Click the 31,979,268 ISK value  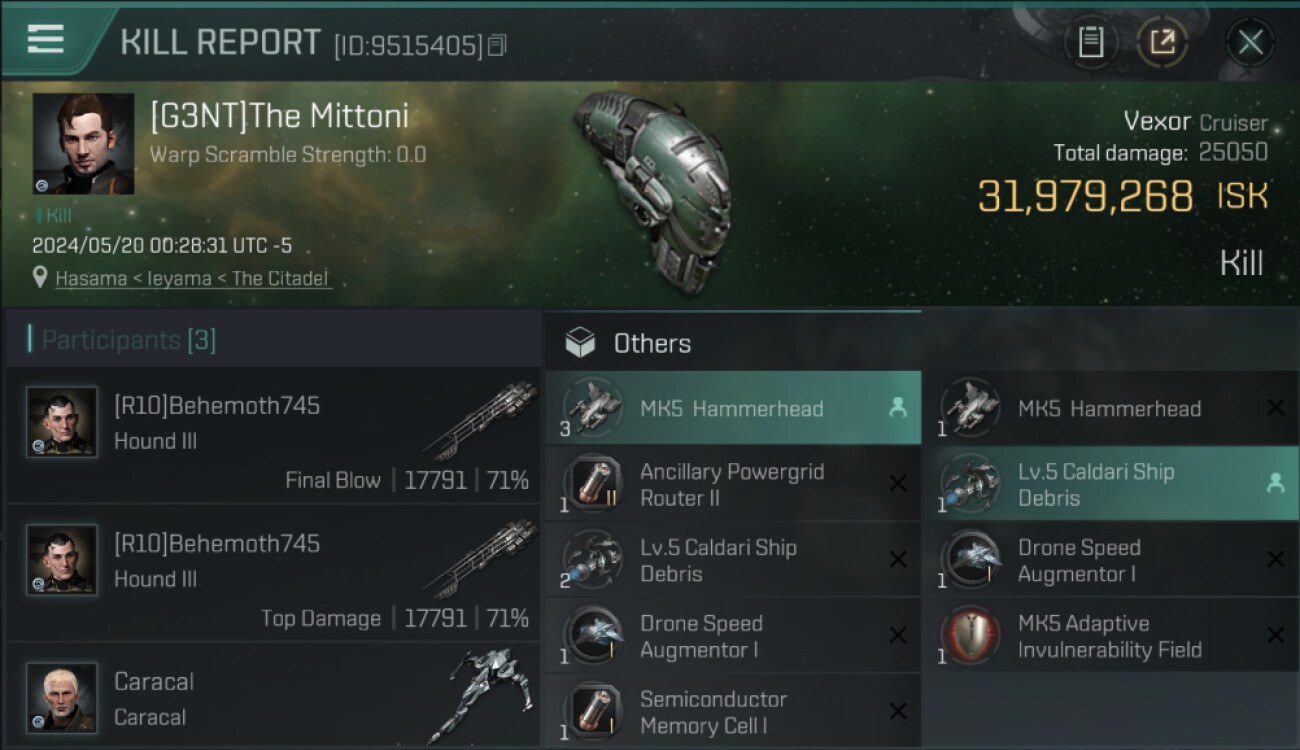point(1085,197)
